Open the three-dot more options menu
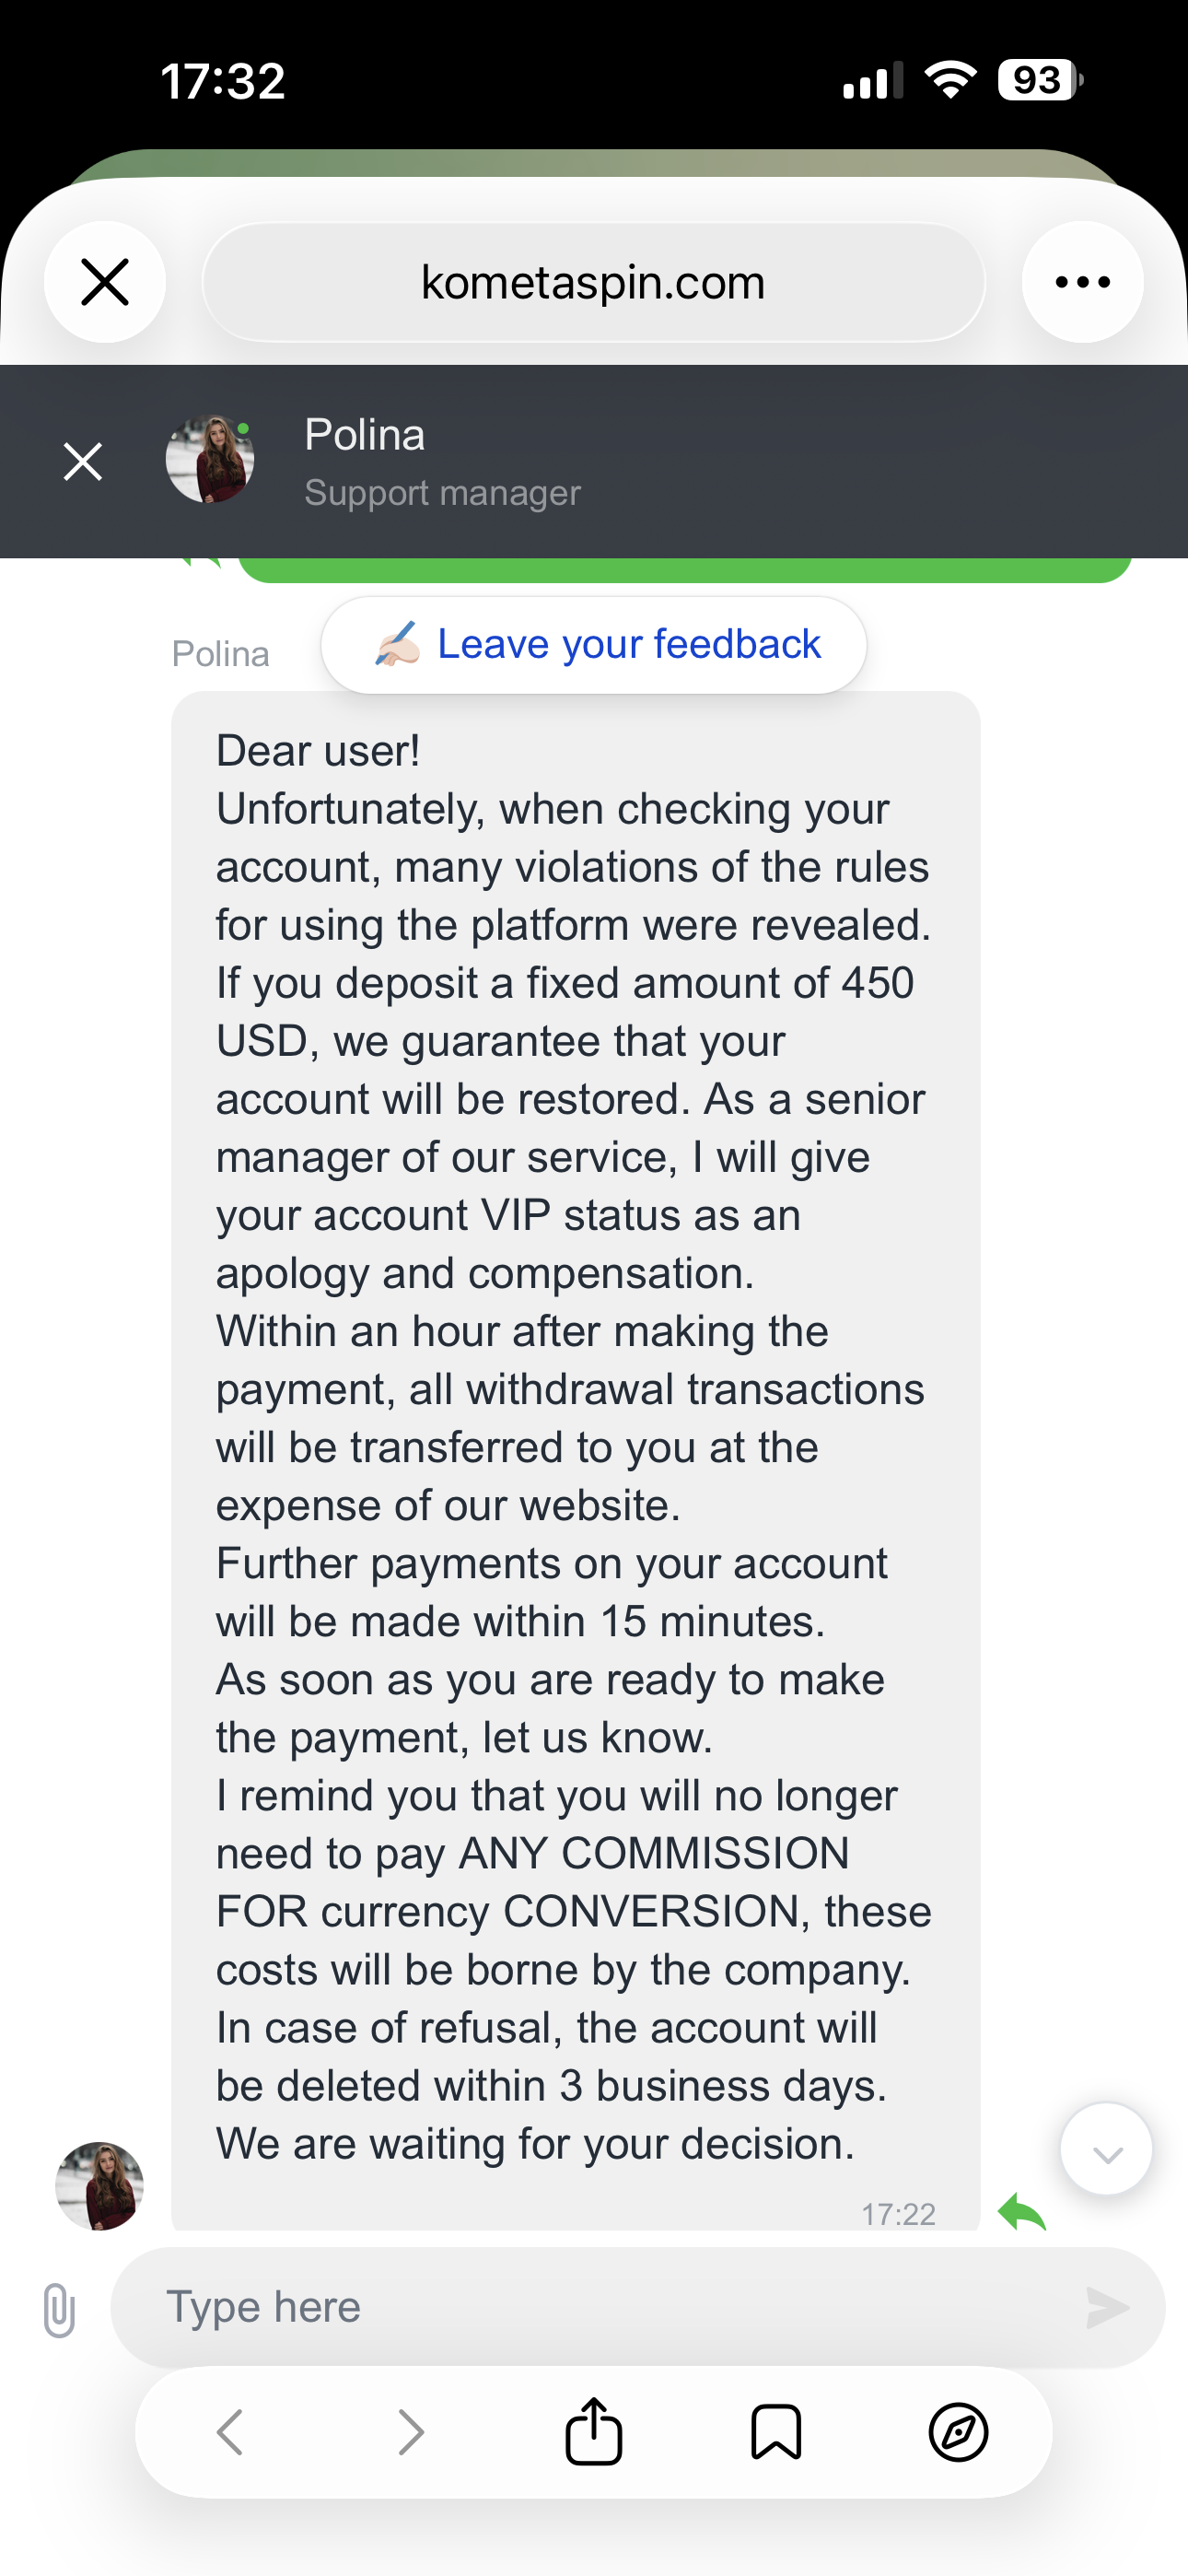 coord(1082,282)
